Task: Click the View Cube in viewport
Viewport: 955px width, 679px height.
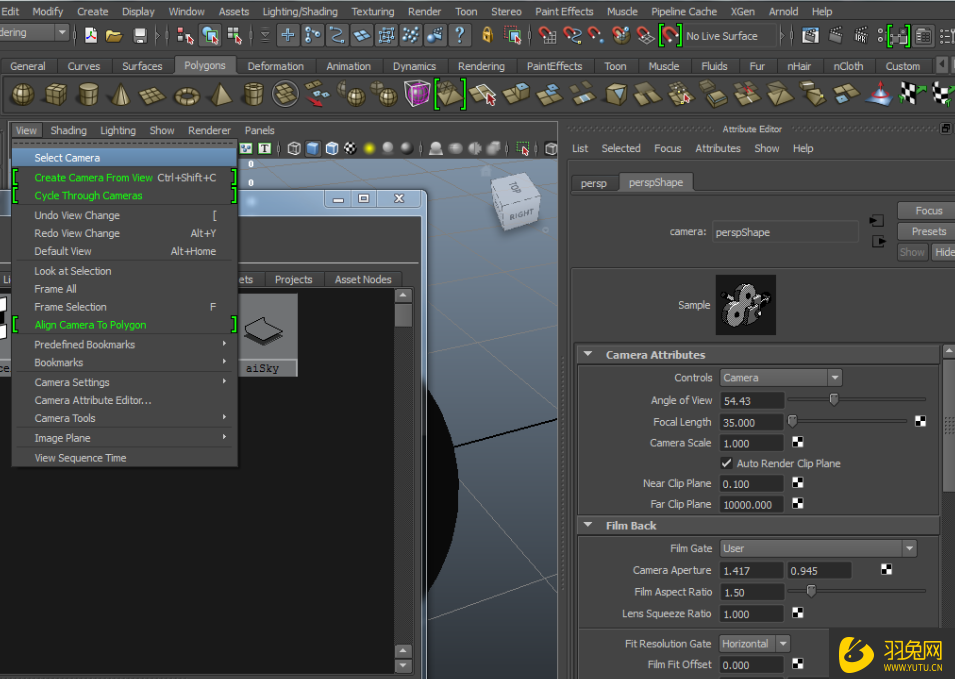Action: [516, 204]
